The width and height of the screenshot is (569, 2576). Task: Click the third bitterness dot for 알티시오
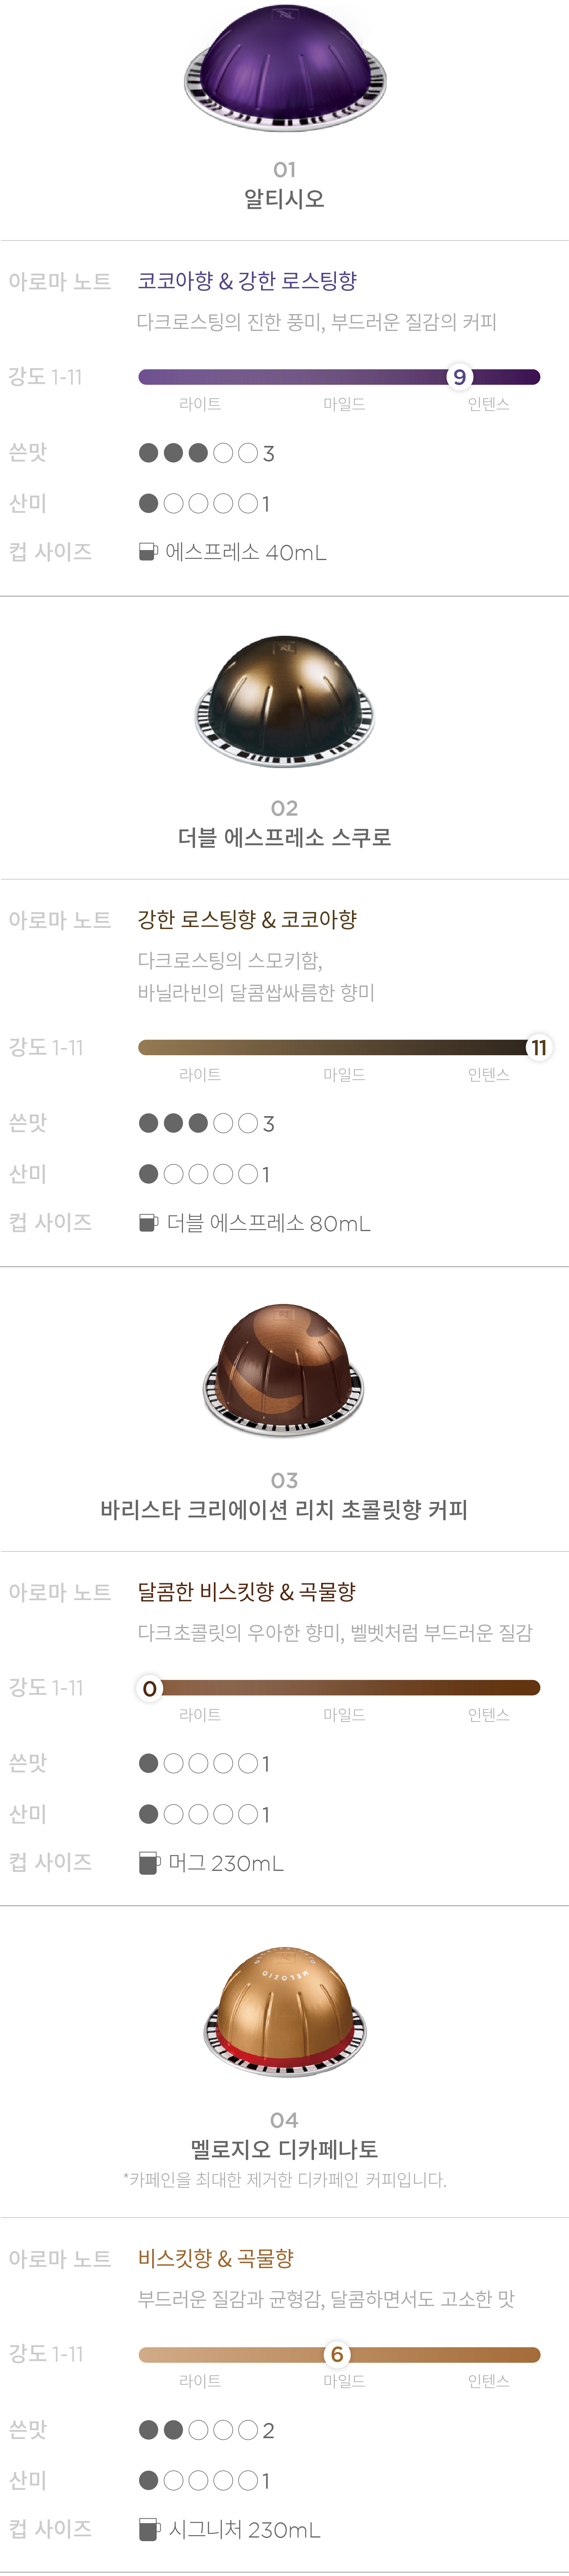[198, 453]
